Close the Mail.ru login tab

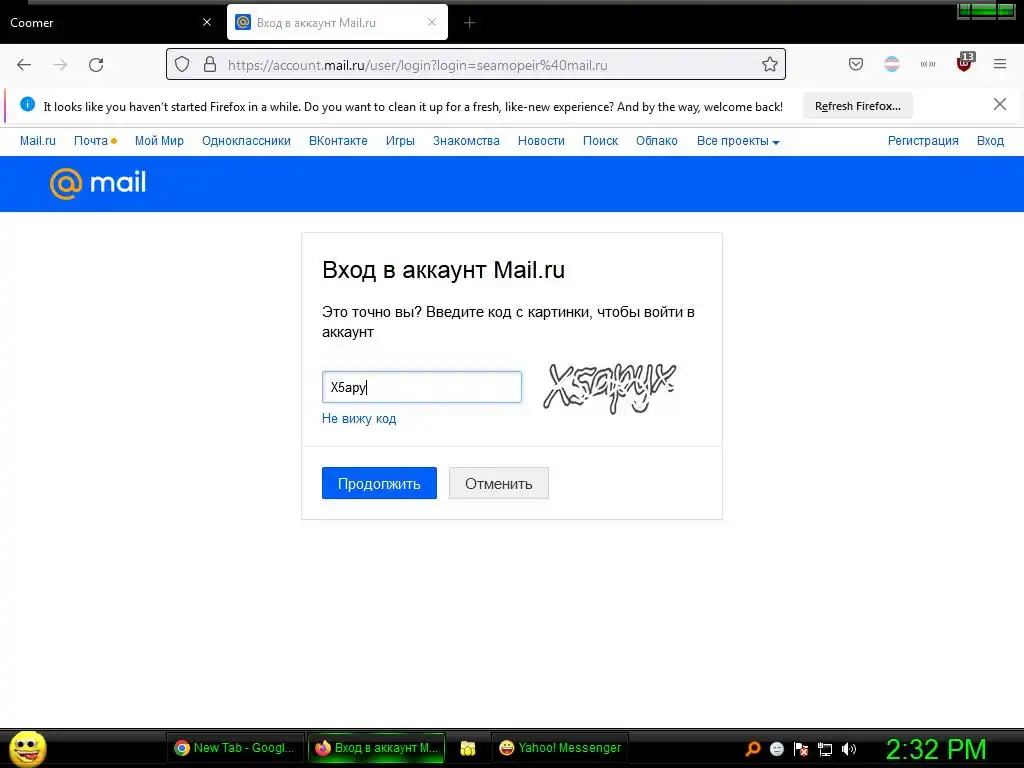(x=432, y=22)
